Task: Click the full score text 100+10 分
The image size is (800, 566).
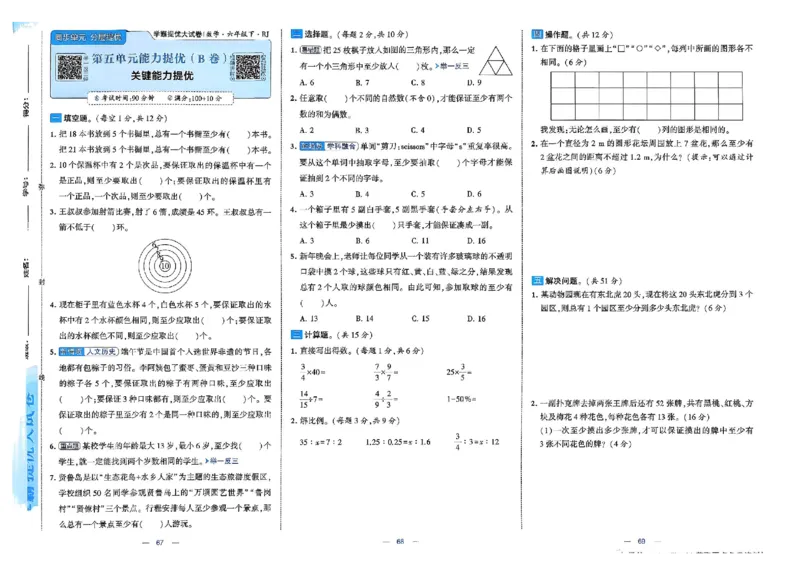Action: pos(205,97)
